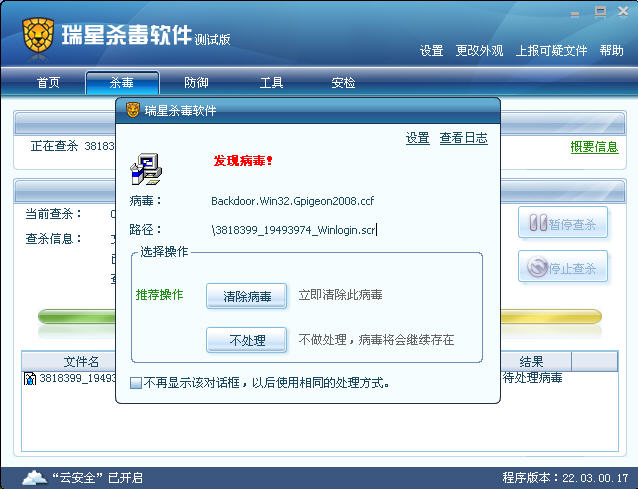638x489 pixels.
Task: Open 设置 in the main window header
Action: click(431, 51)
